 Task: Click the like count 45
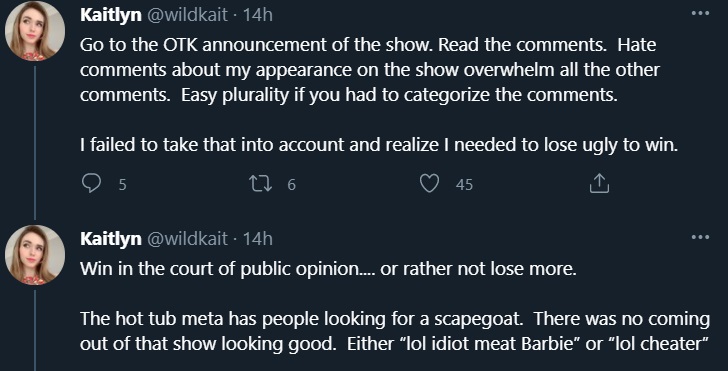(464, 185)
